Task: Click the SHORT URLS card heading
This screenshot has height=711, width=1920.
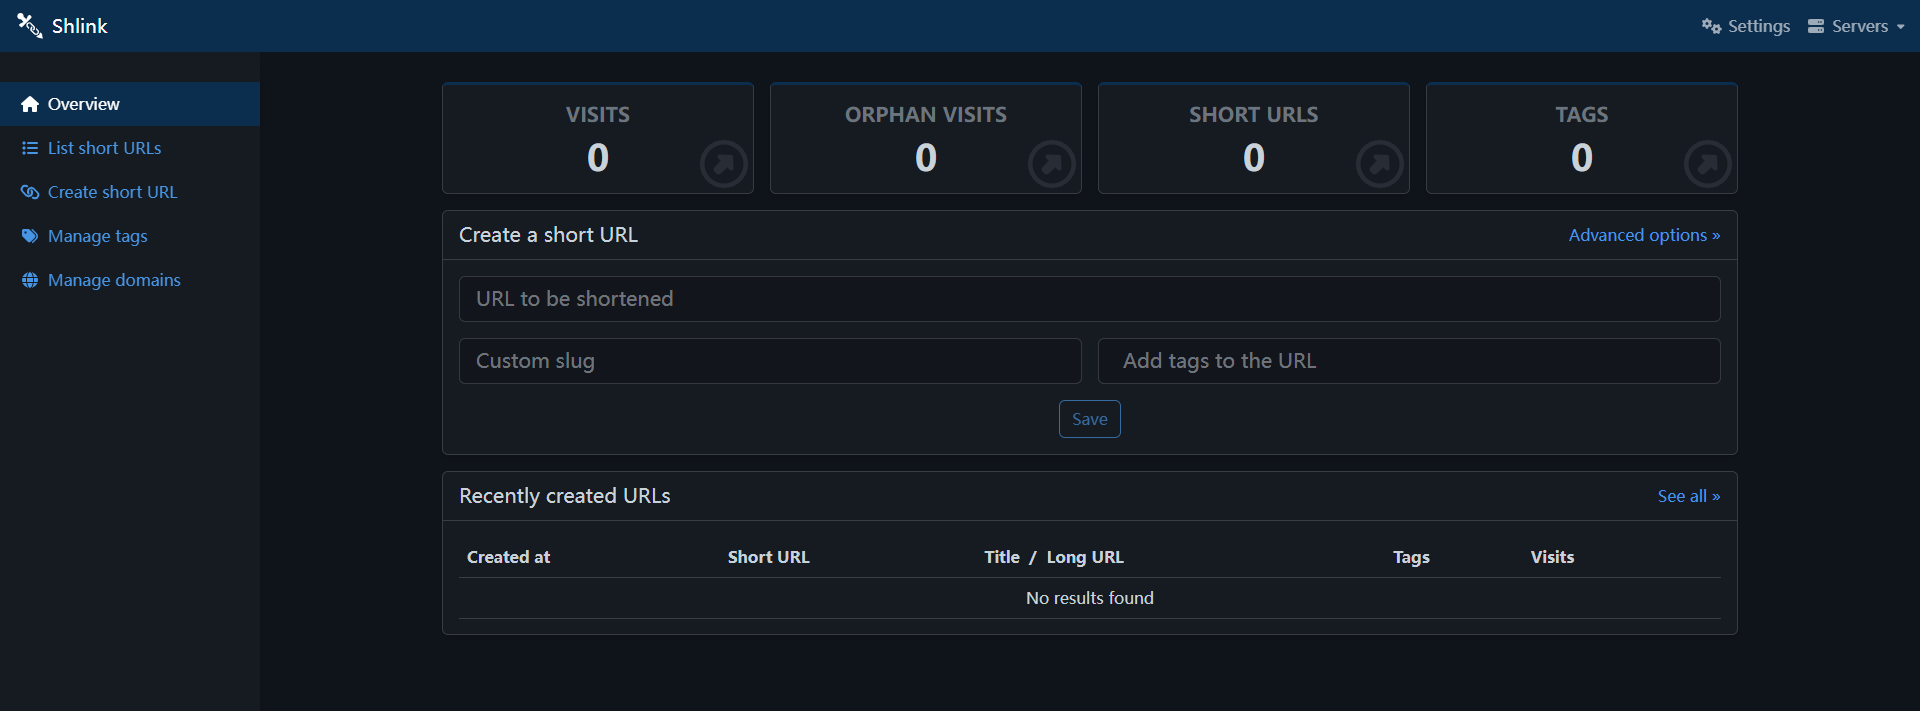Action: click(x=1254, y=115)
